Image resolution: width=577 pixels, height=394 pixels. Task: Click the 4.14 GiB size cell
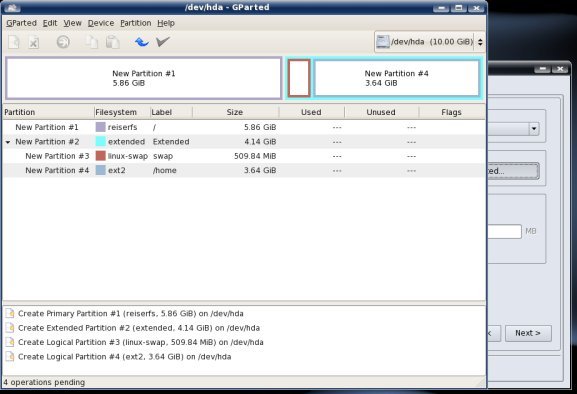click(x=260, y=142)
